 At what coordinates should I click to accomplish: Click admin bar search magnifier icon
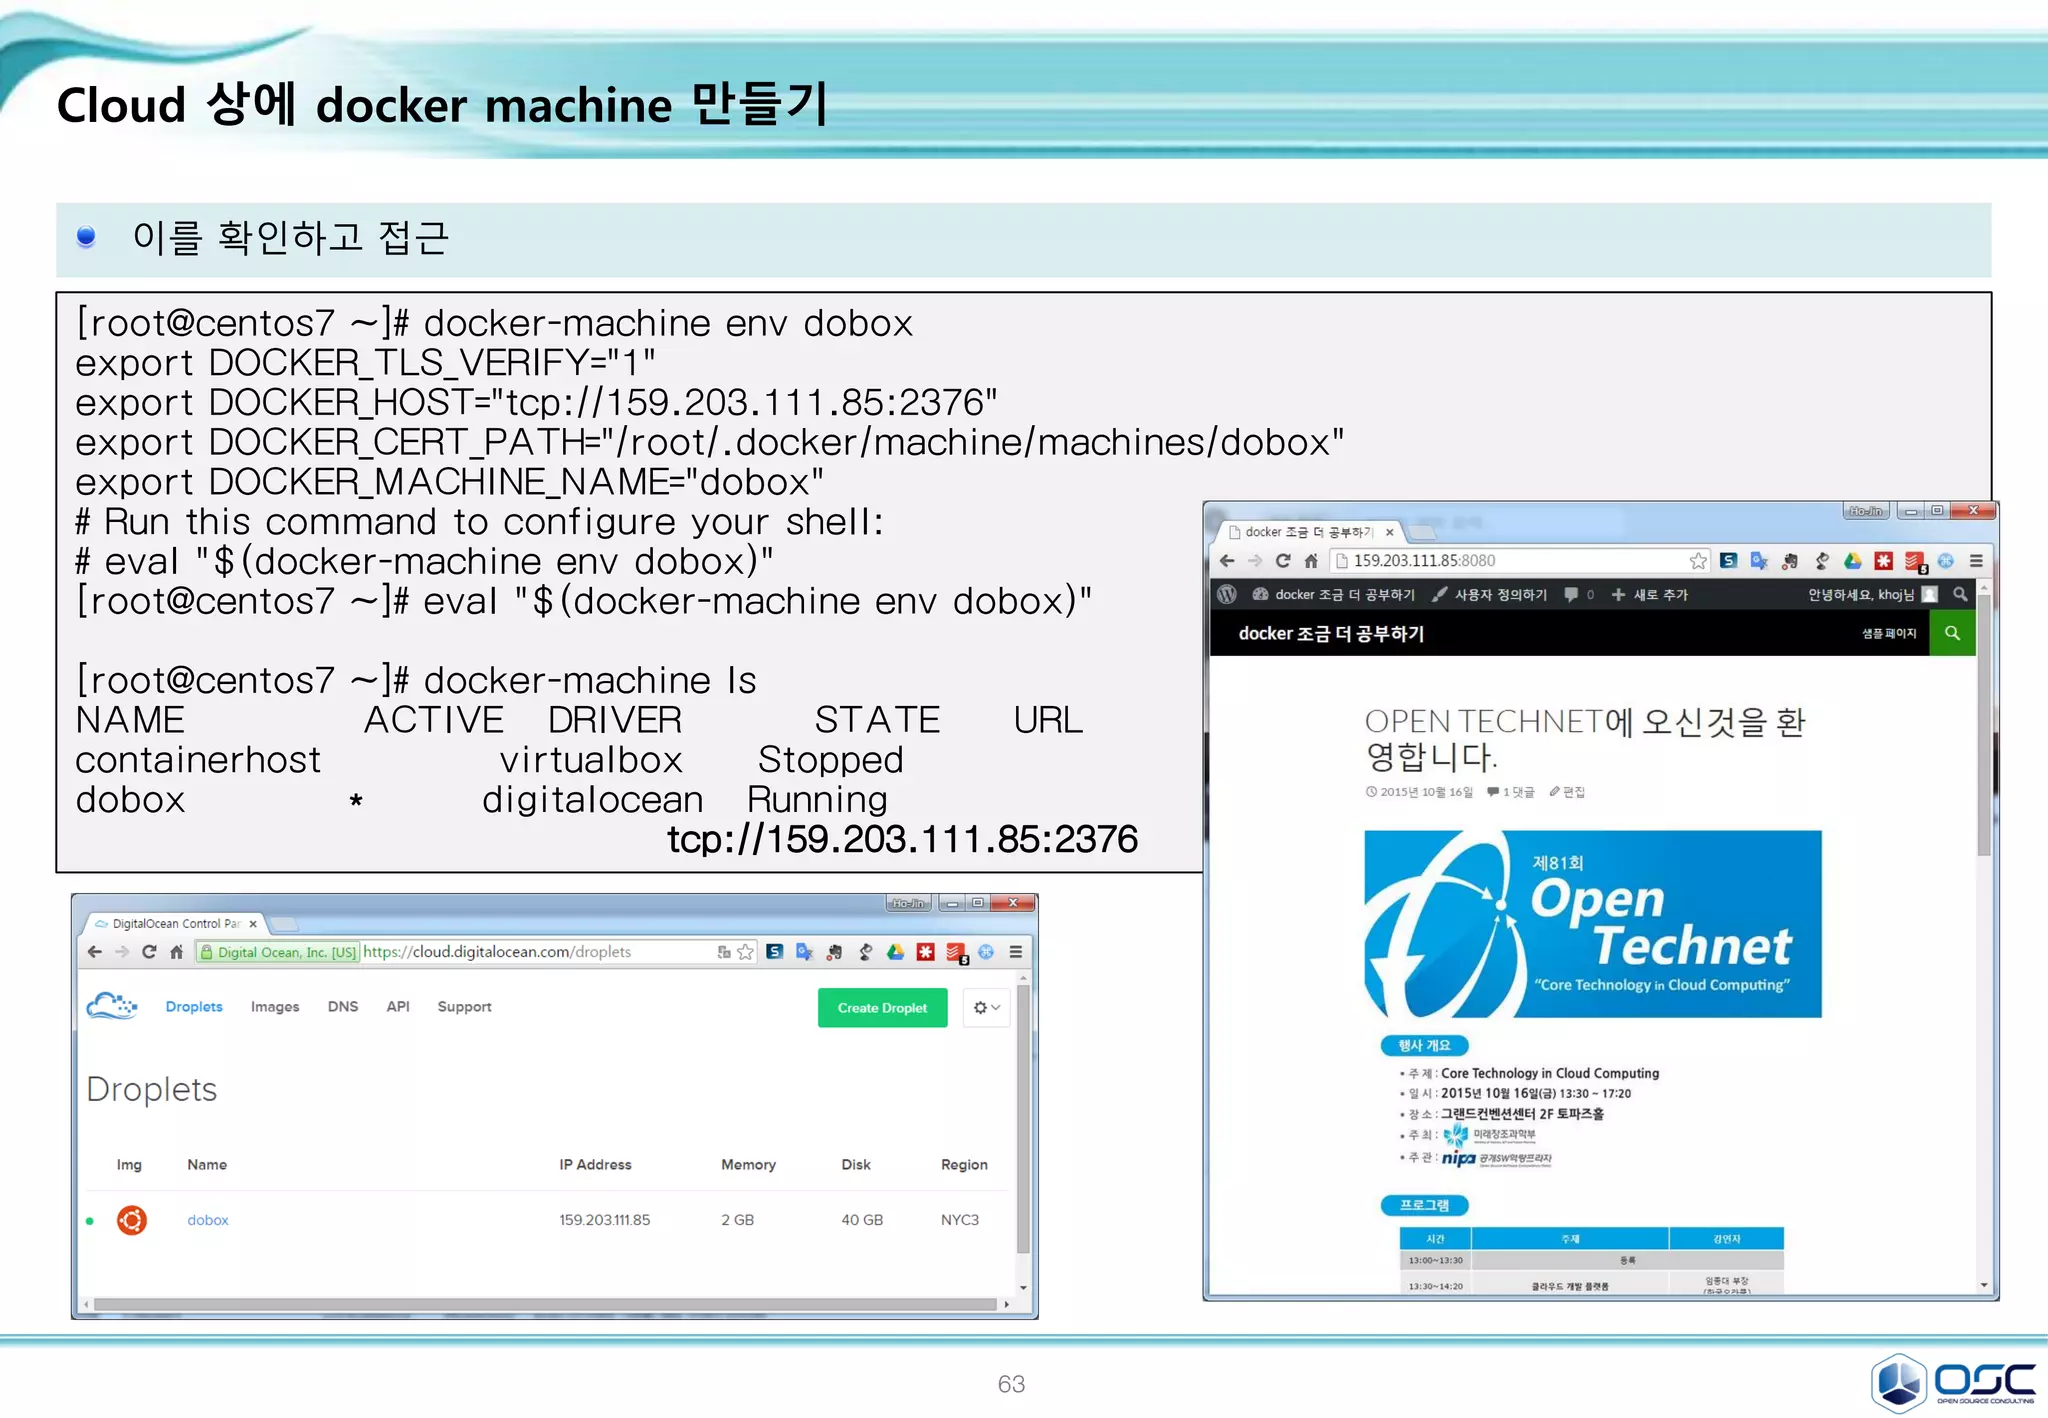pos(1960,594)
